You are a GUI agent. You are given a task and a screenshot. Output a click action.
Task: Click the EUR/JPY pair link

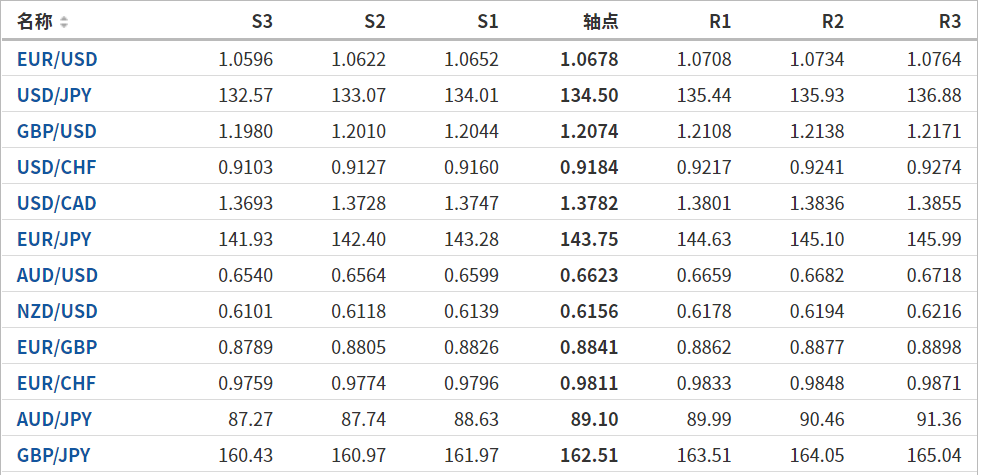tap(54, 239)
